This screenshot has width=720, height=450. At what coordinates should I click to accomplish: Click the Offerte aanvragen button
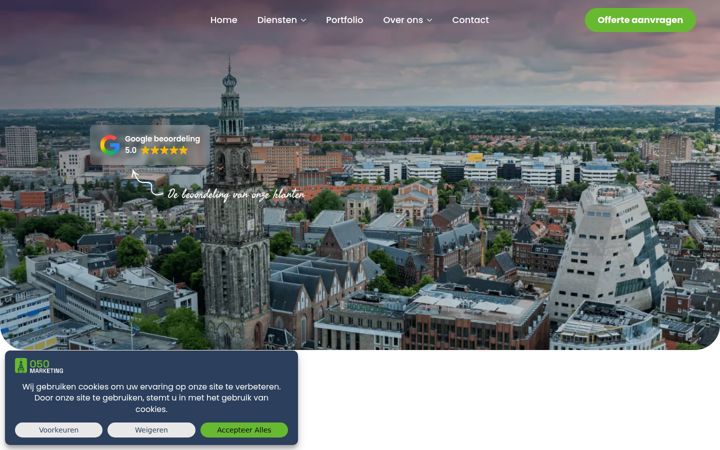(640, 20)
